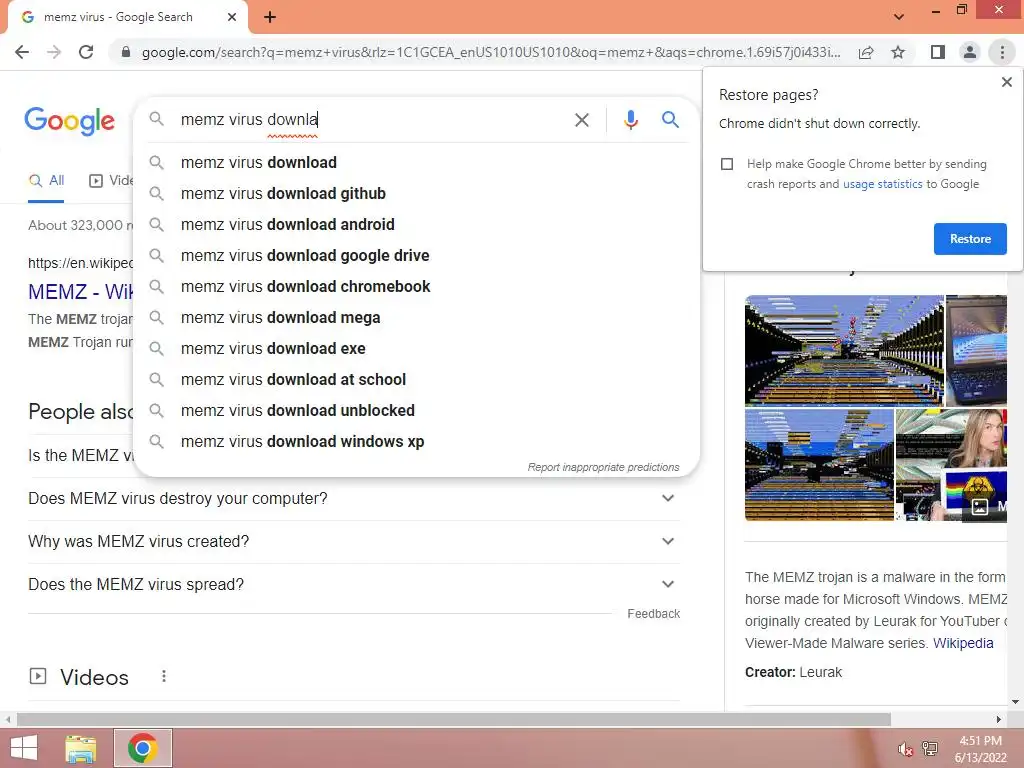
Task: Select suggestion 'memz virus download windows xp'
Action: (417, 441)
